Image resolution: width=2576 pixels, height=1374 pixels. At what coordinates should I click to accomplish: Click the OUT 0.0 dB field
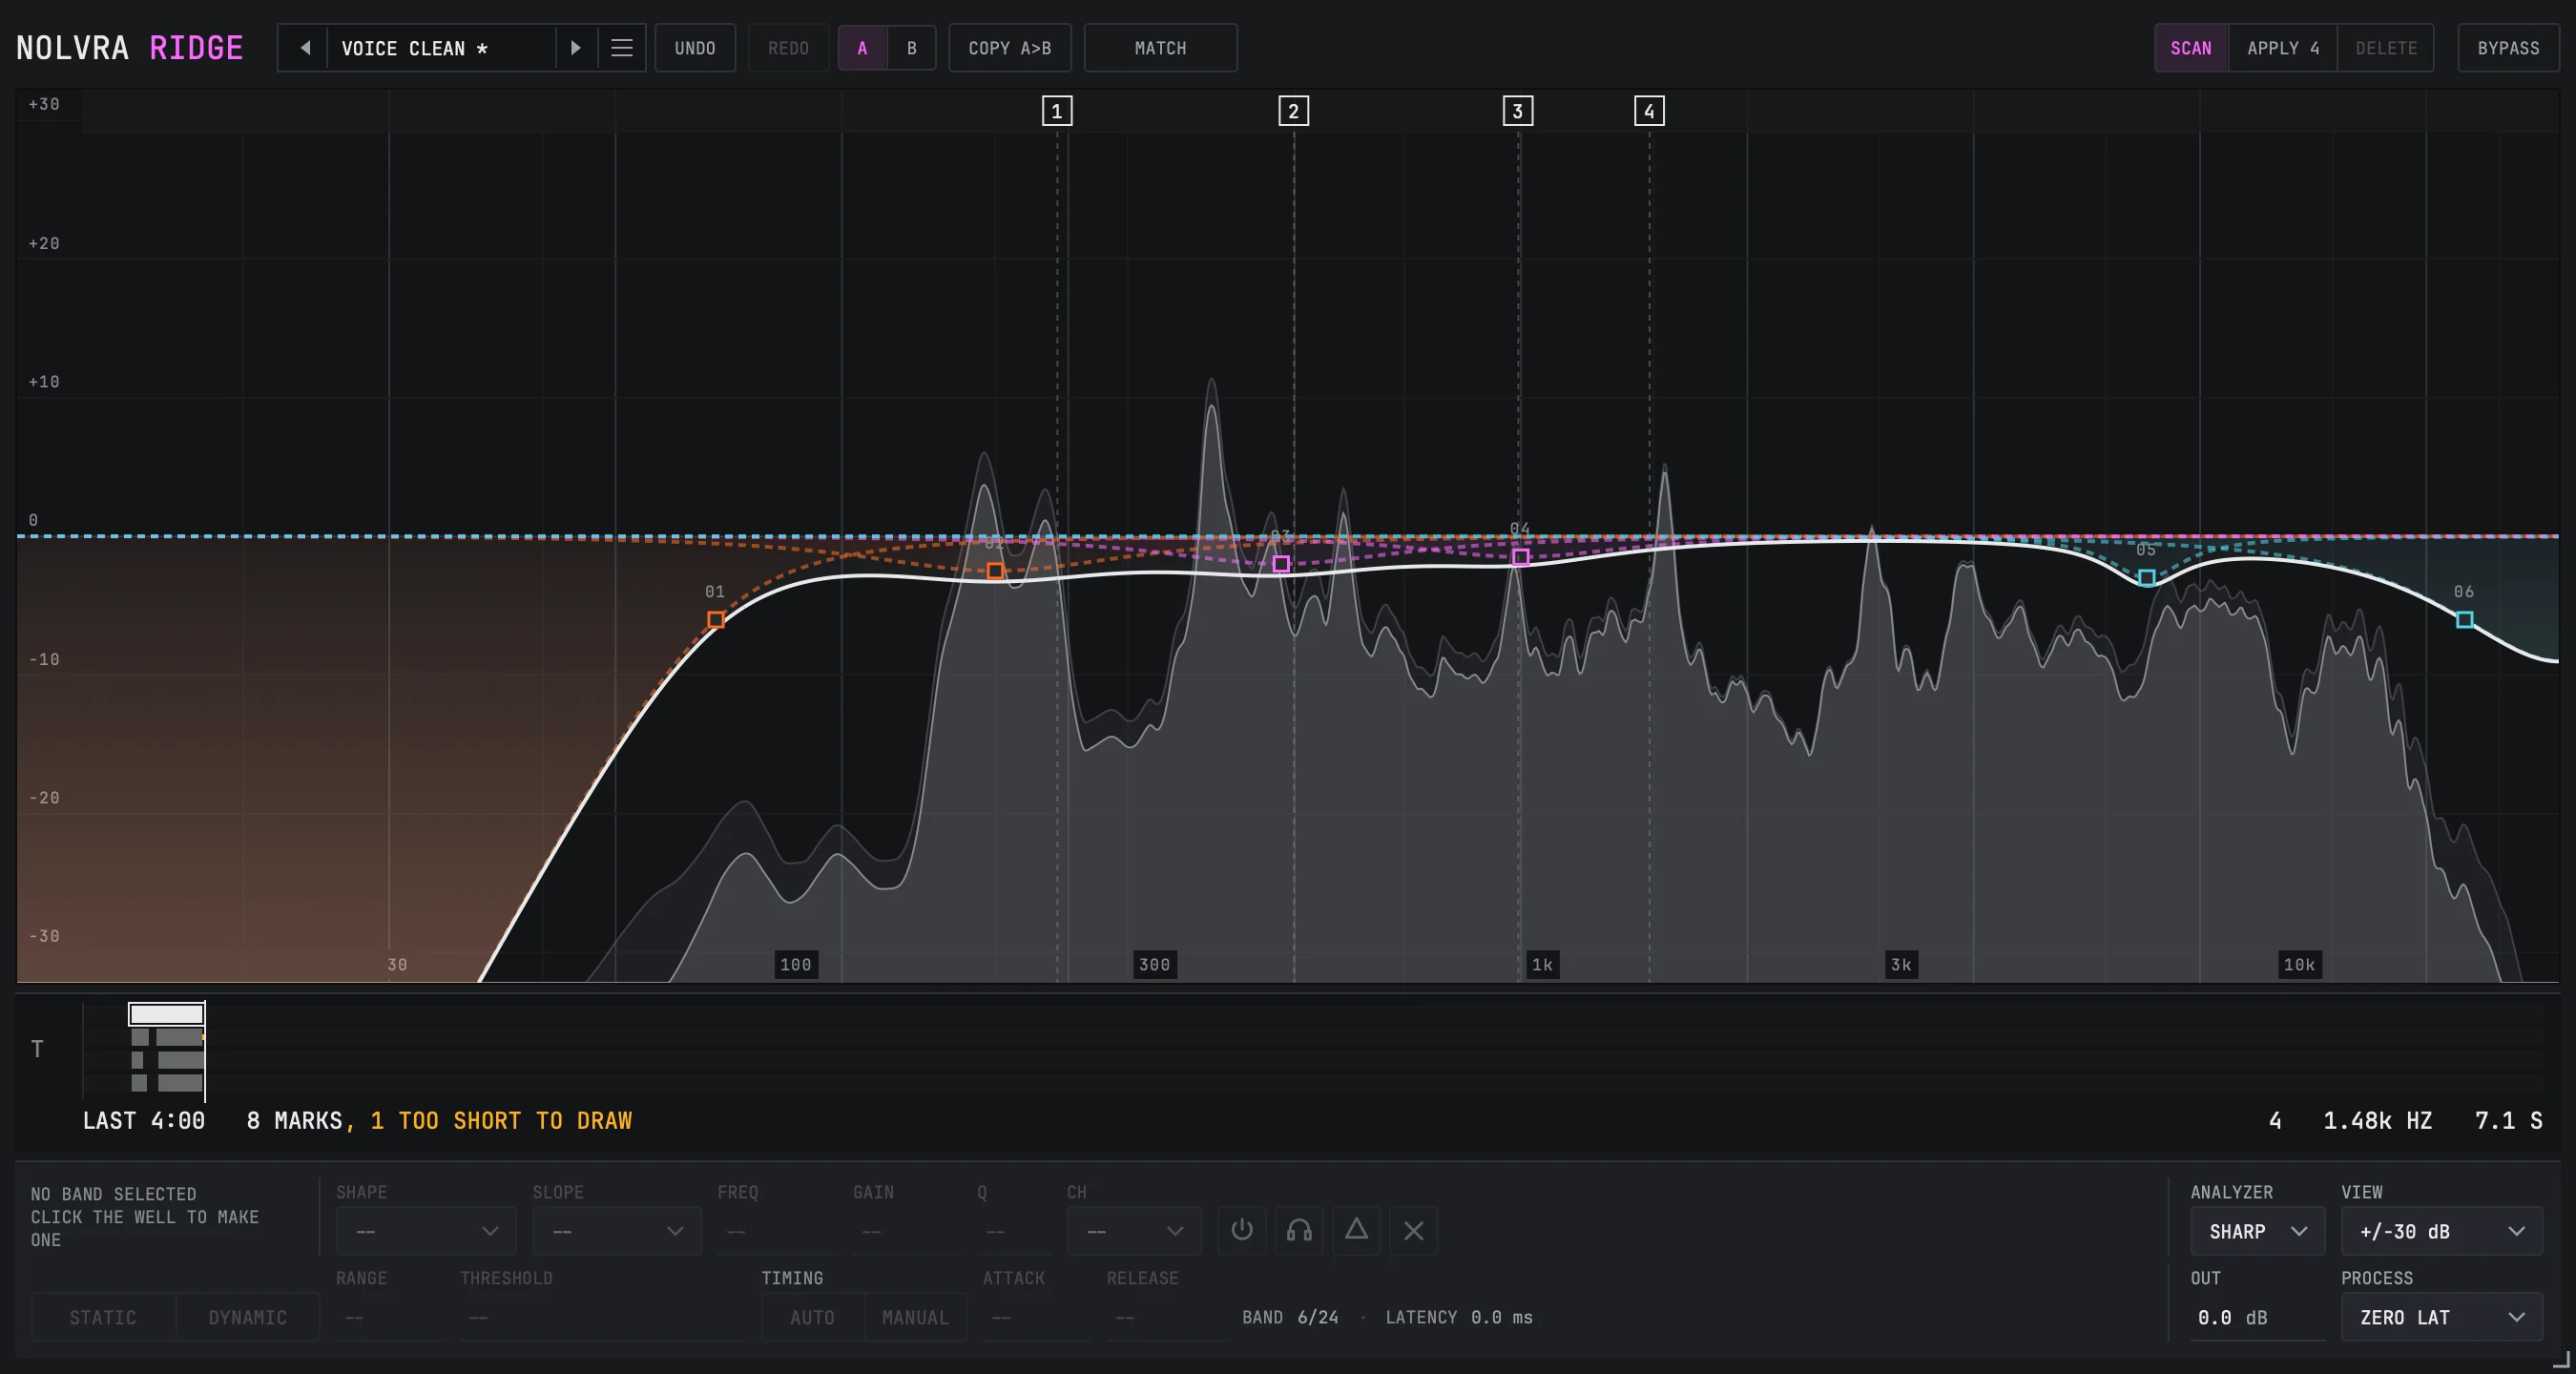point(2257,1317)
